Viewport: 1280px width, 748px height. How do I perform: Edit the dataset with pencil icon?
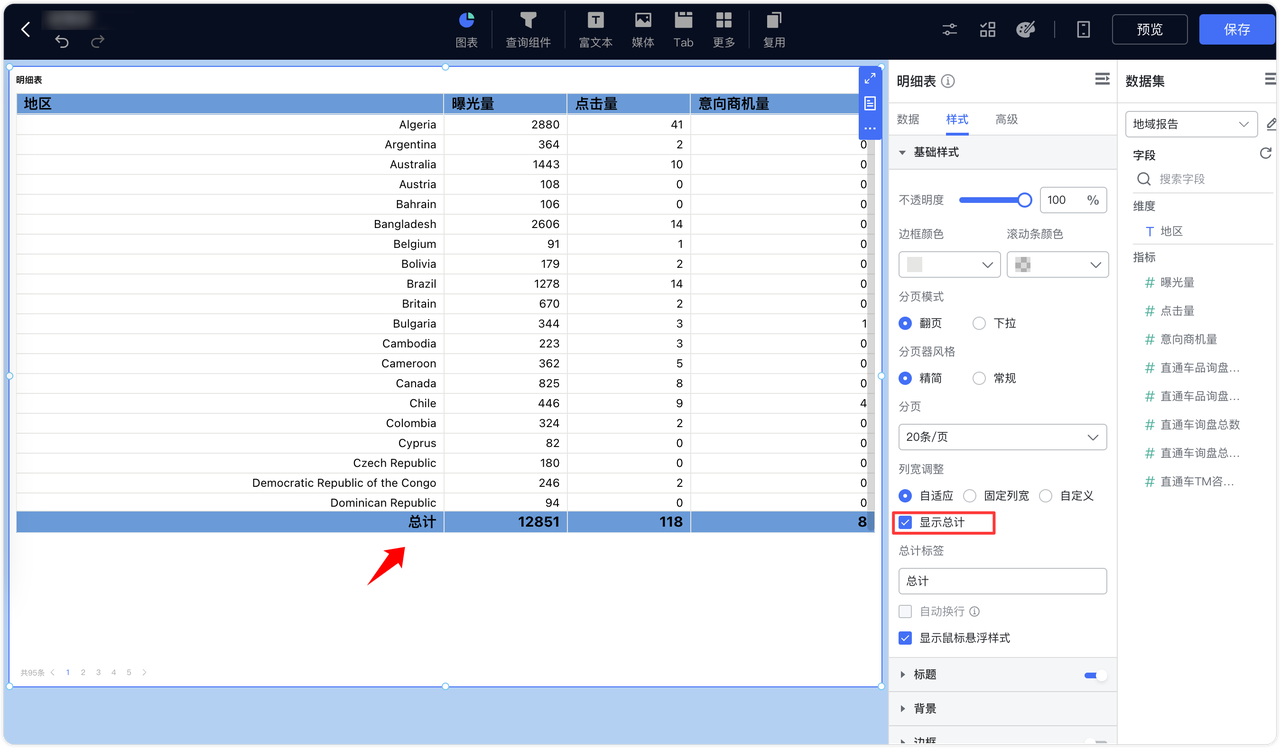(x=1272, y=124)
